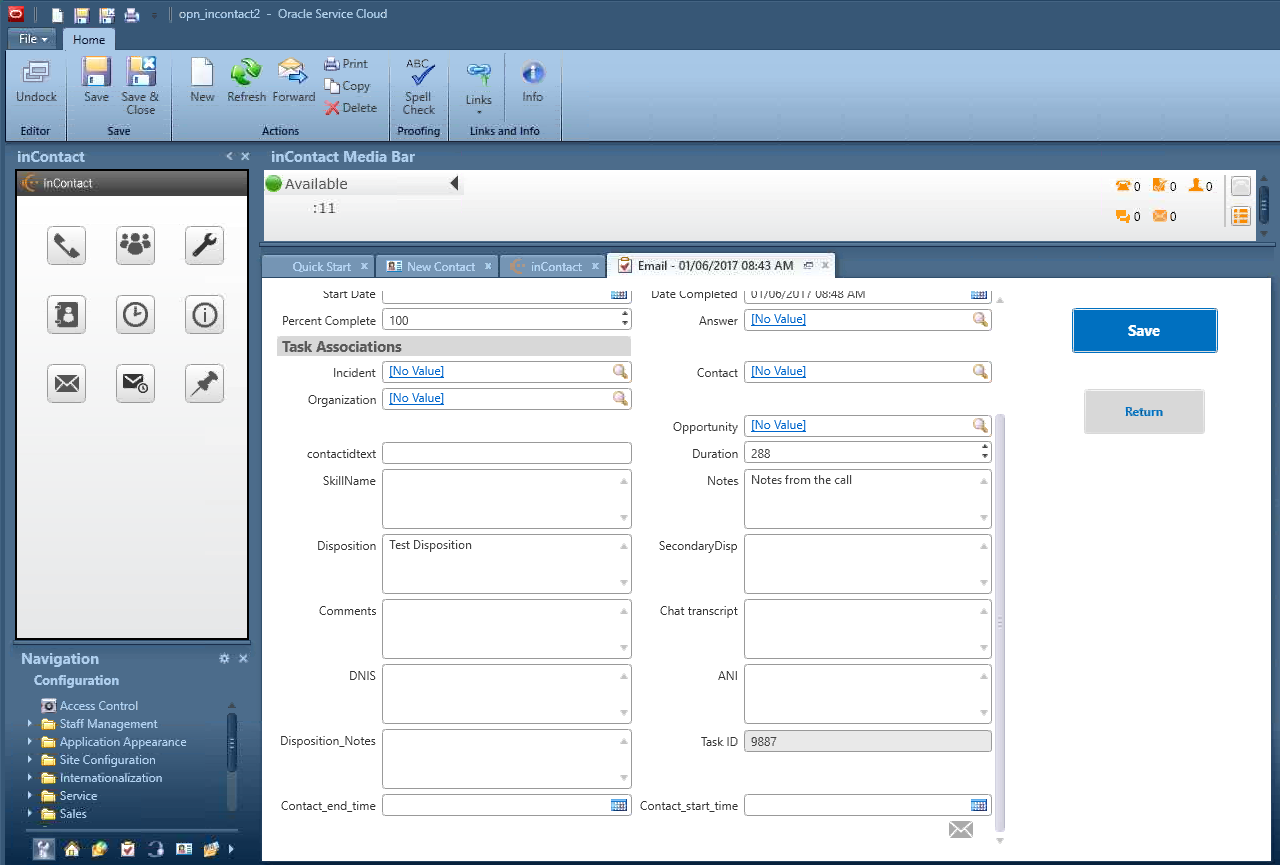This screenshot has height=865, width=1280.
Task: Search for an Incident using the magnifier
Action: coord(621,371)
